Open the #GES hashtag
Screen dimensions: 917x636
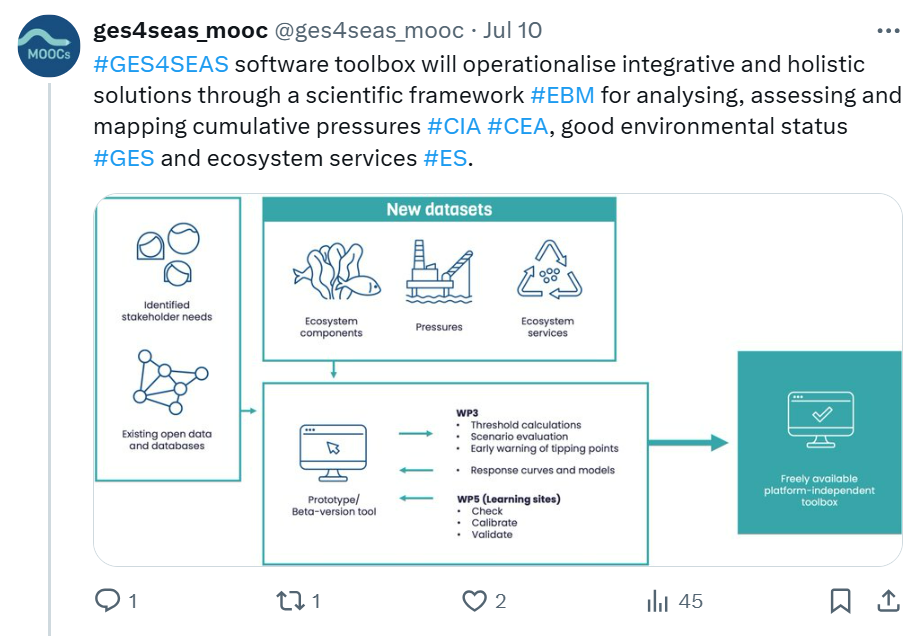point(124,158)
